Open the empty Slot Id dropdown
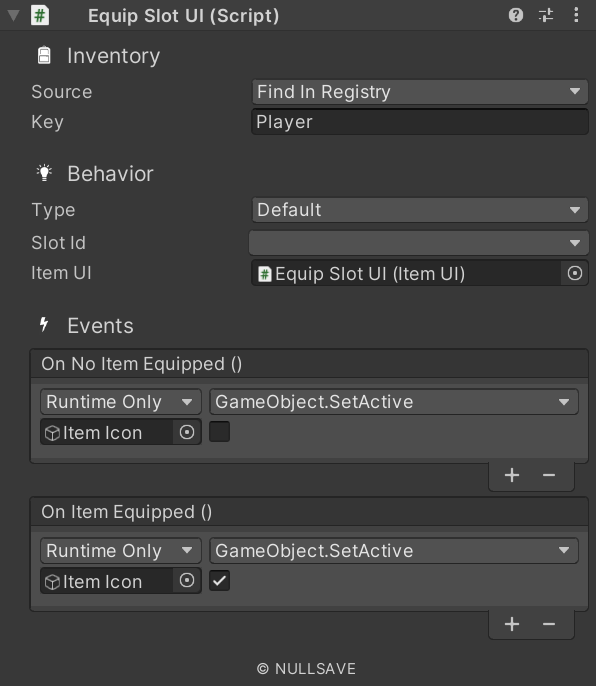Image resolution: width=596 pixels, height=686 pixels. point(419,243)
